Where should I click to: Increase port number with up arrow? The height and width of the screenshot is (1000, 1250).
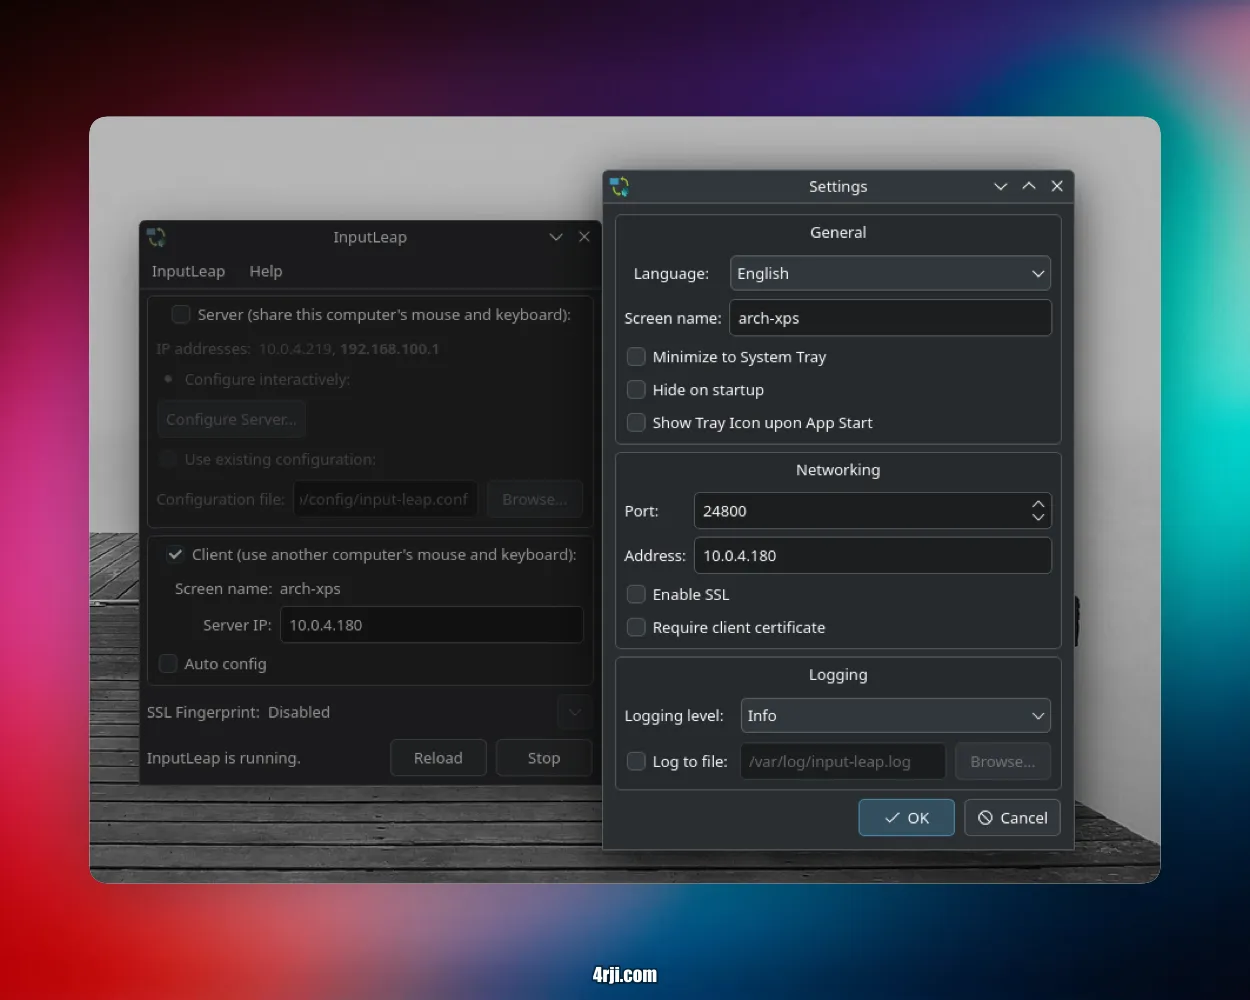tap(1038, 504)
